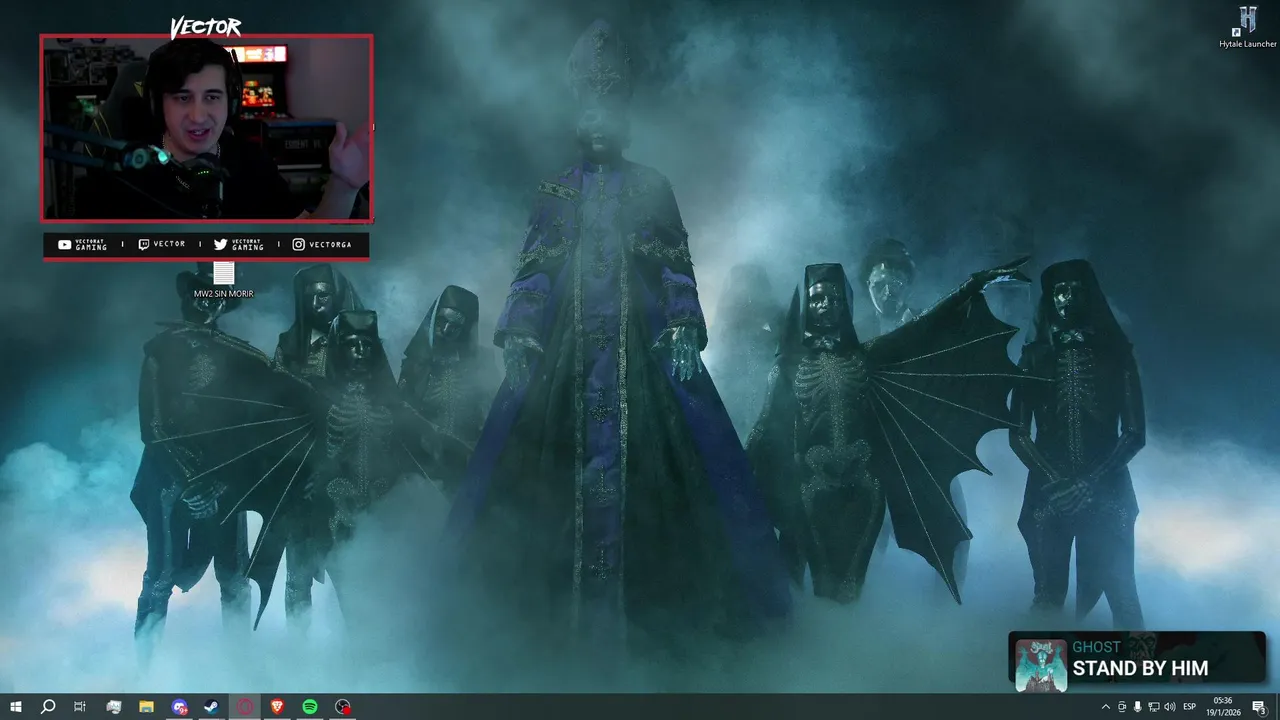The image size is (1280, 720).
Task: Click the Twitter Vectorat Gaming label
Action: click(239, 245)
